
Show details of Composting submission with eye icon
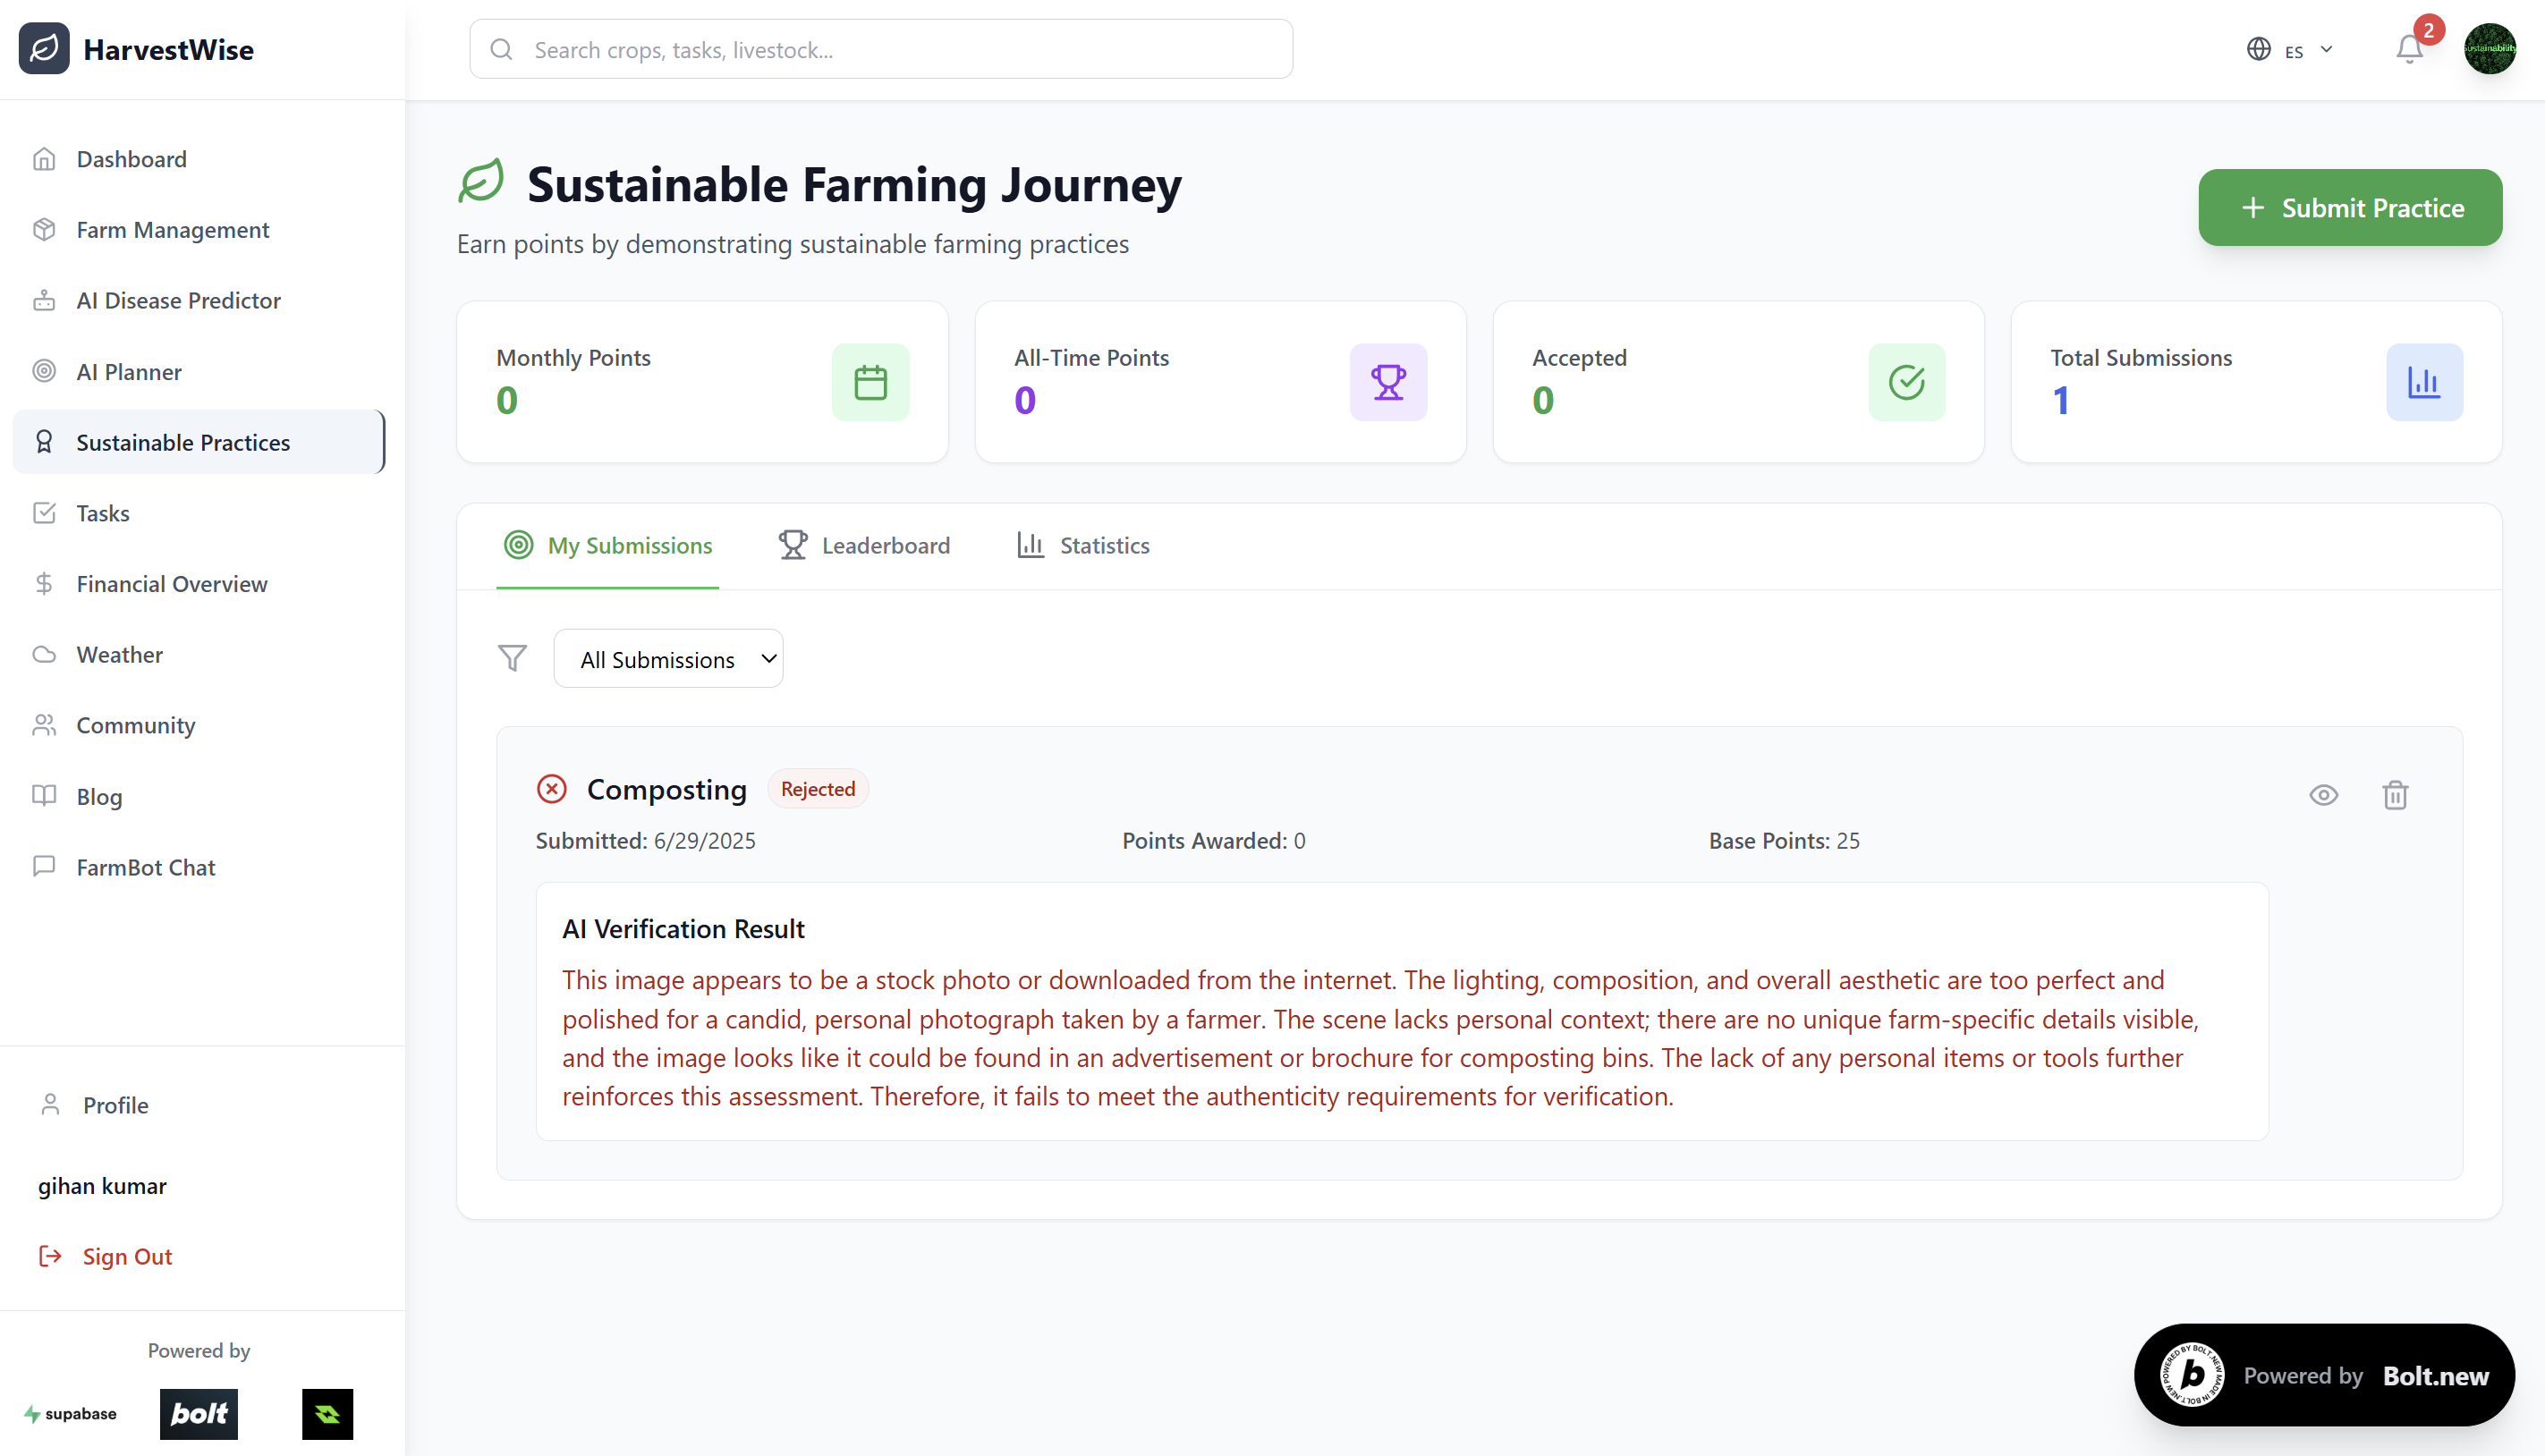click(2324, 795)
